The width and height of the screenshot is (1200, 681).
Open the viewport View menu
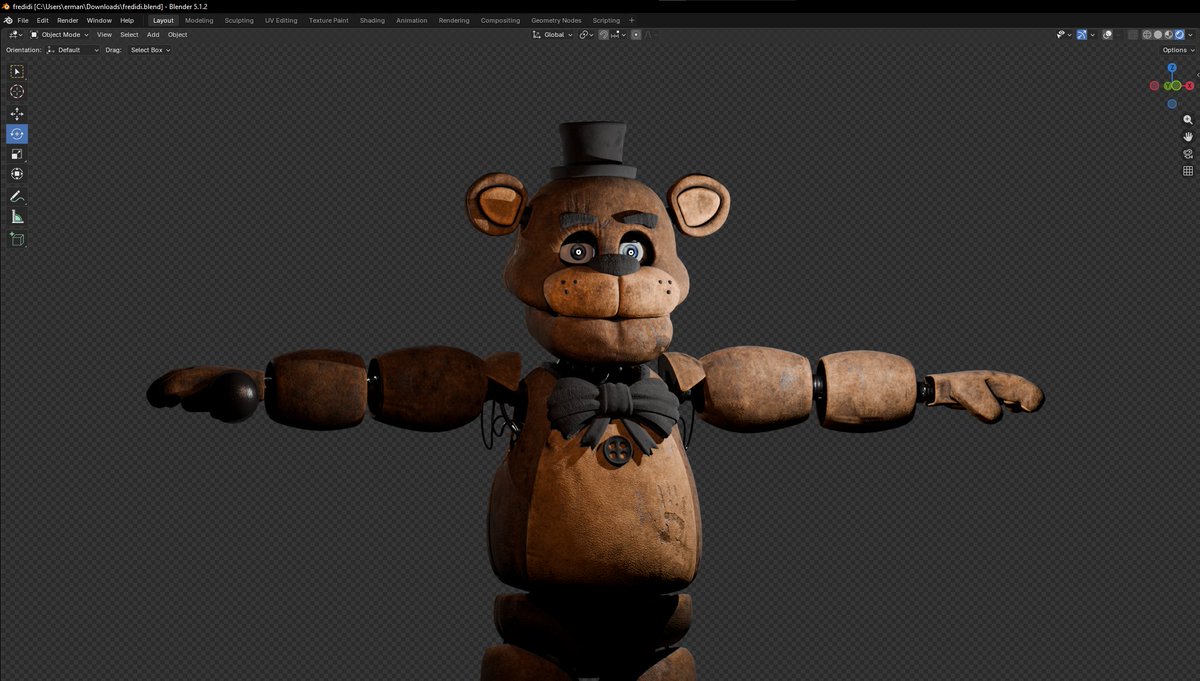[x=104, y=35]
